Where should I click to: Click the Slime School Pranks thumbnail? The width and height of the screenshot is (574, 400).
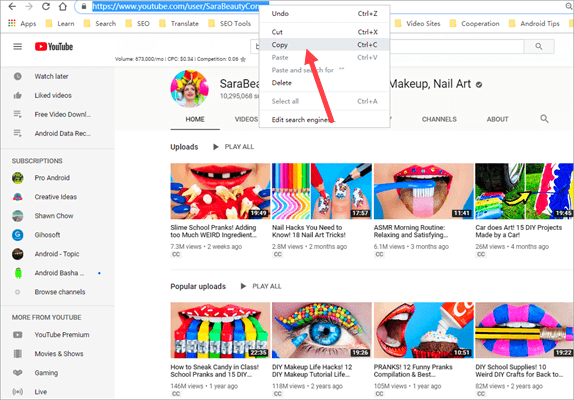220,191
